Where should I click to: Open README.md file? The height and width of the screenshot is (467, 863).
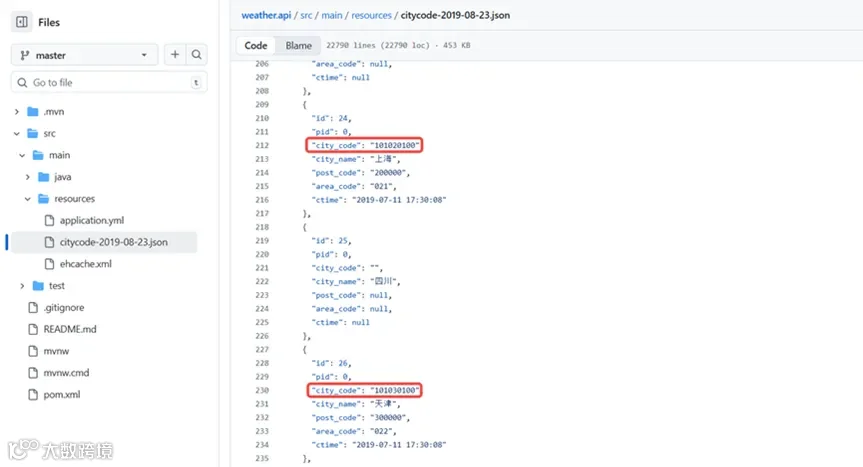pyautogui.click(x=70, y=329)
